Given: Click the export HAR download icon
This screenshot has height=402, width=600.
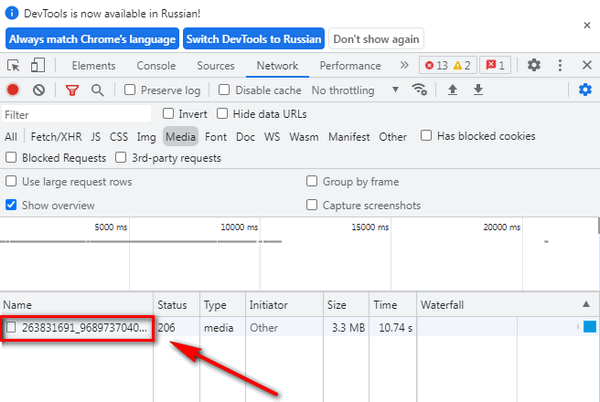Looking at the screenshot, I should pos(478,90).
